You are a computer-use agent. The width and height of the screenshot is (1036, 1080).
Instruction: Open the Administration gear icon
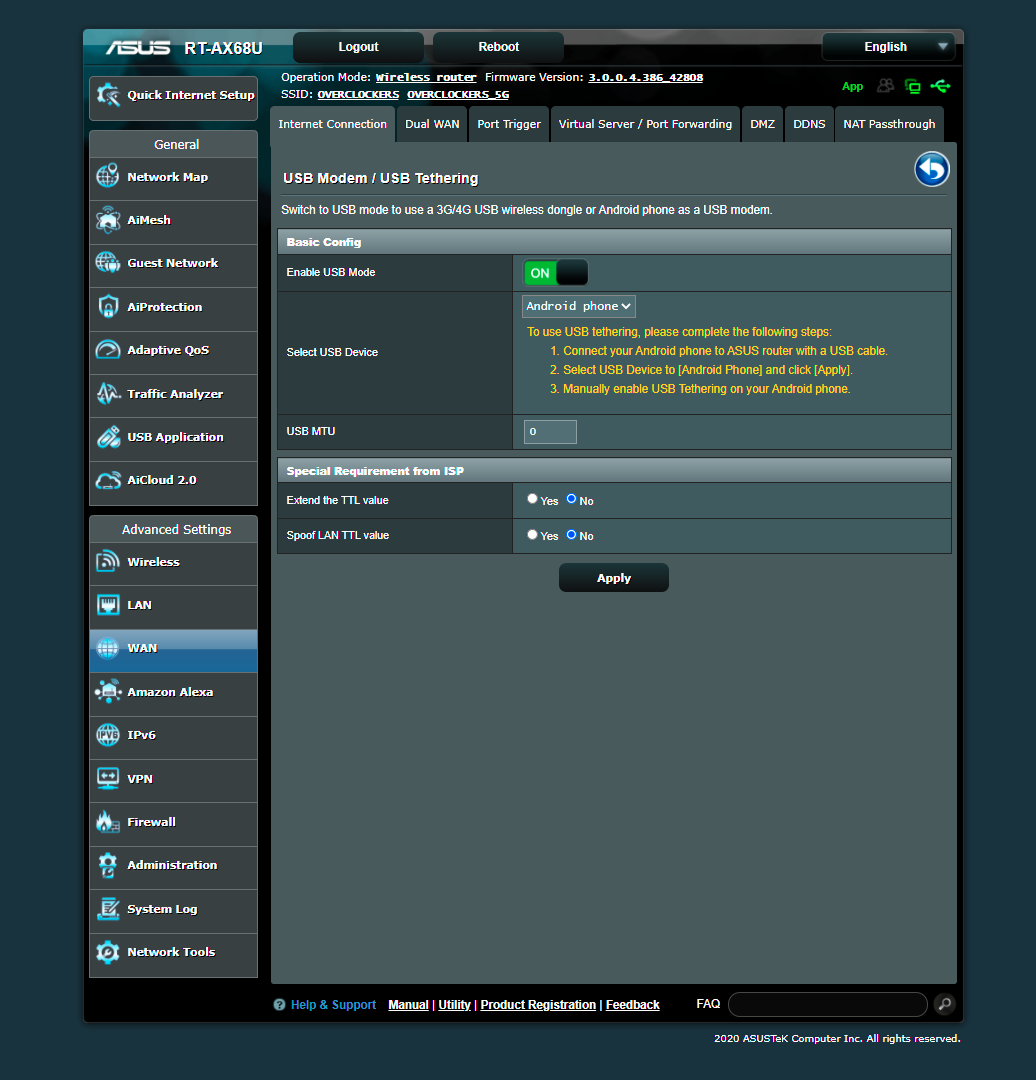tap(108, 865)
